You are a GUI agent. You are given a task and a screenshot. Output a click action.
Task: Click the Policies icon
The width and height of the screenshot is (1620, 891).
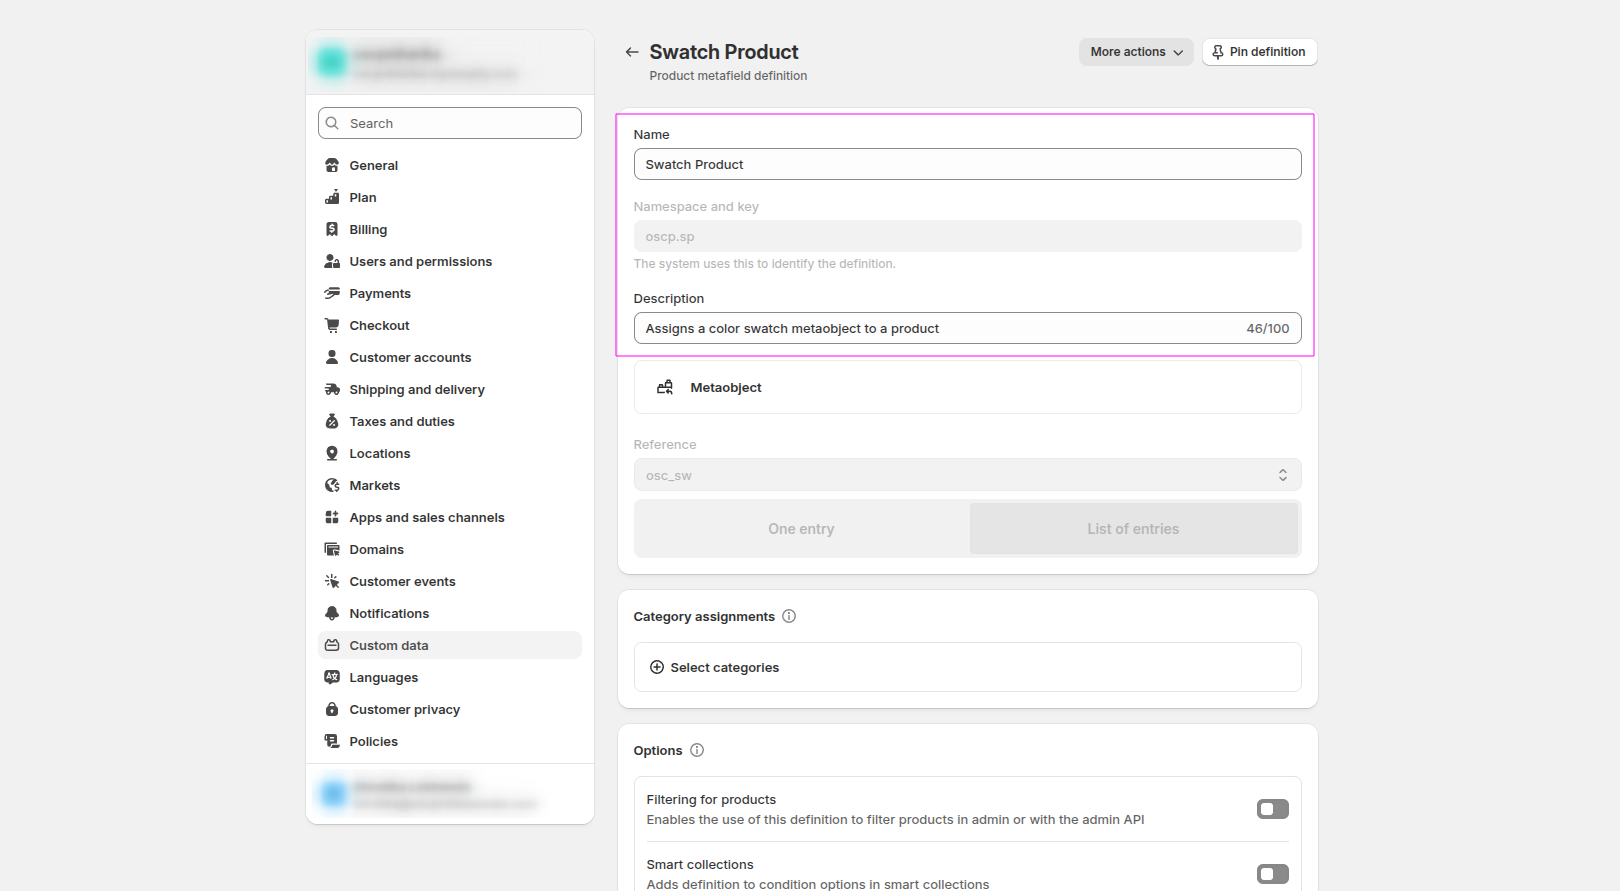click(x=332, y=741)
